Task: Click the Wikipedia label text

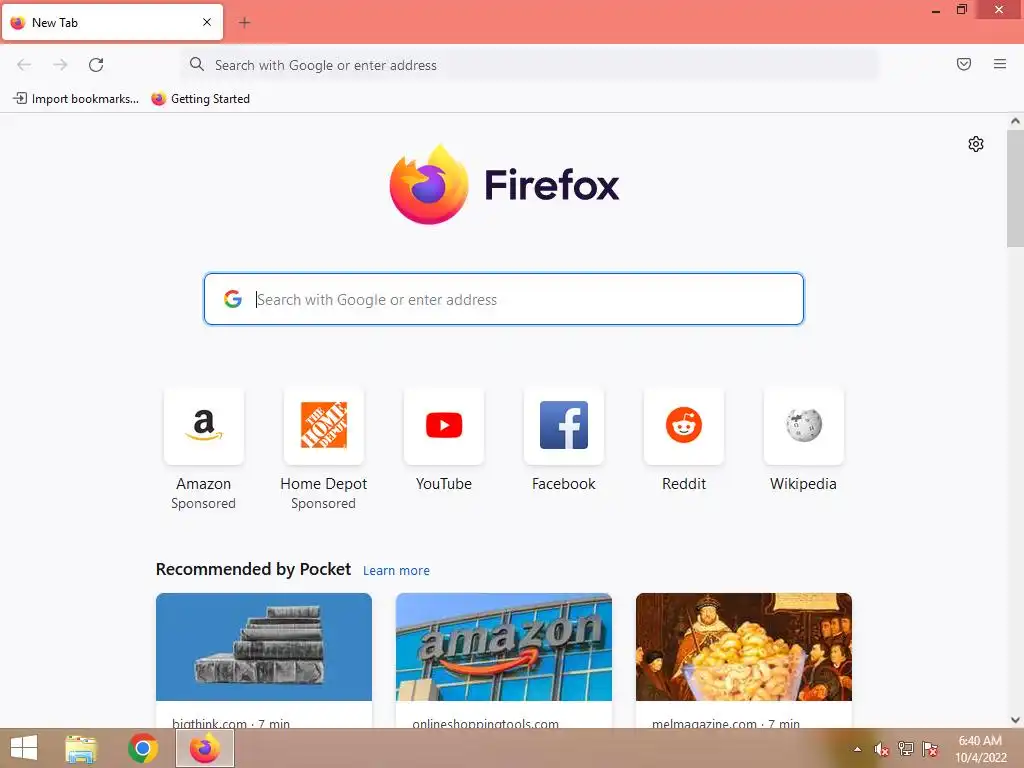Action: [803, 484]
